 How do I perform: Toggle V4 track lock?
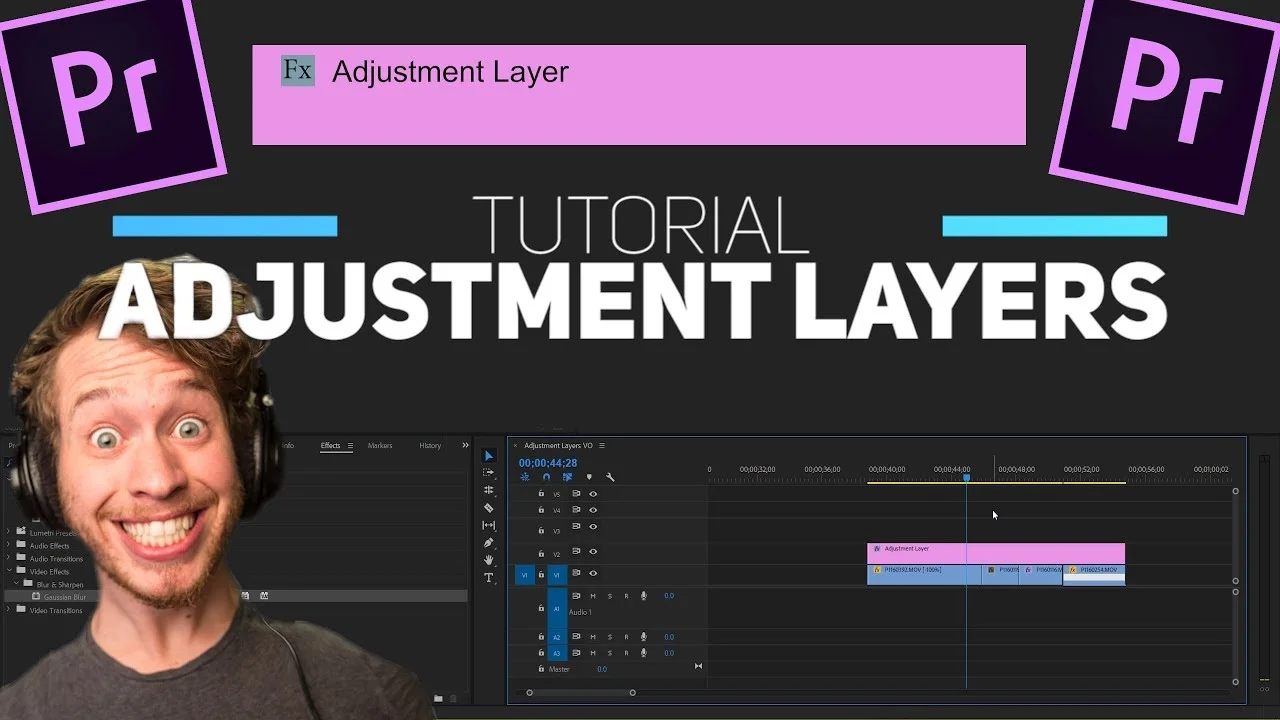541,510
